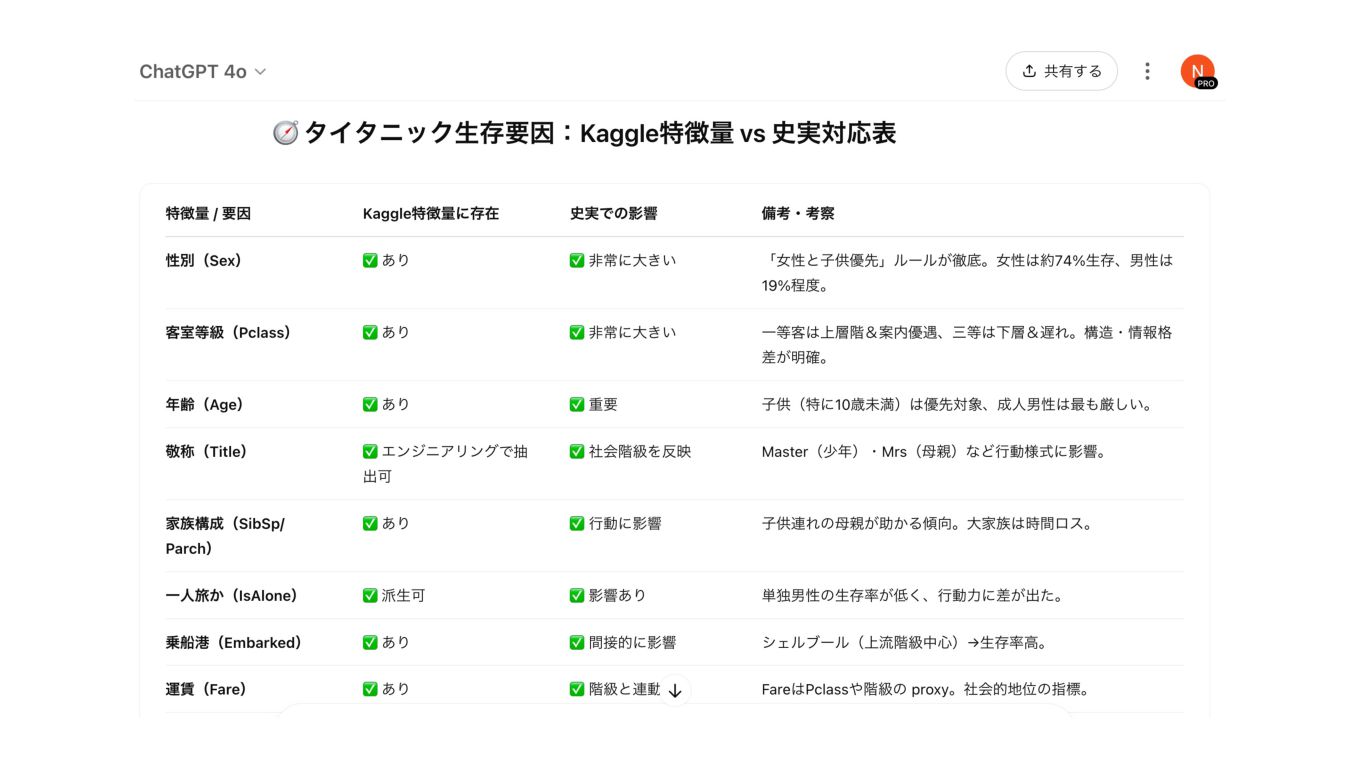
Task: Click the green check beside 社会階級を反映
Action: pyautogui.click(x=577, y=451)
